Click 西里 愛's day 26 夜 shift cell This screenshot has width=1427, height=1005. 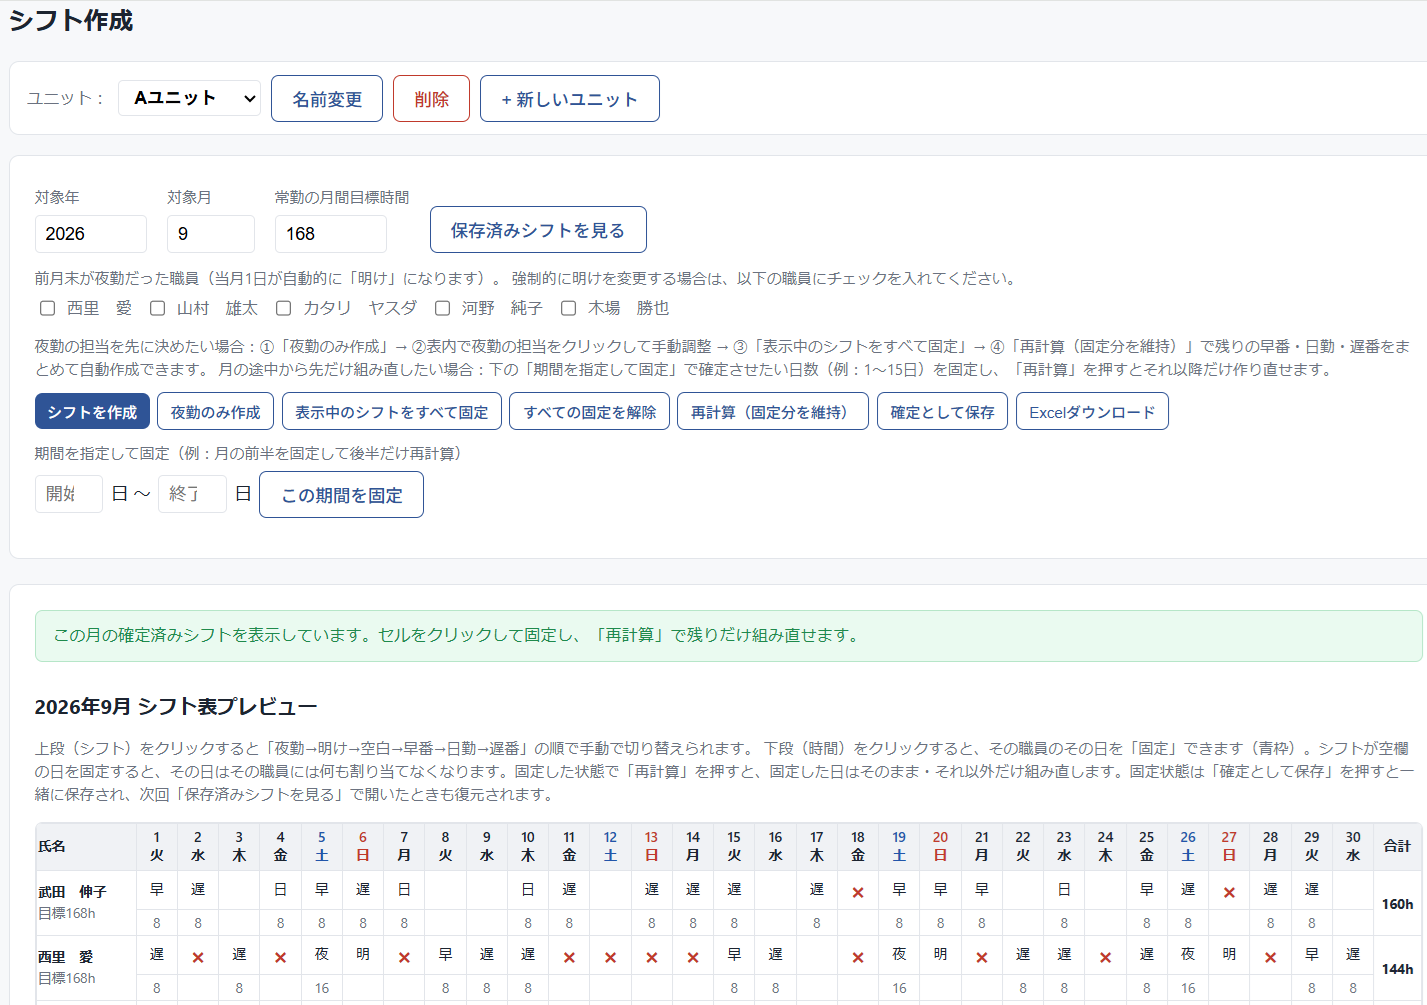click(1188, 955)
